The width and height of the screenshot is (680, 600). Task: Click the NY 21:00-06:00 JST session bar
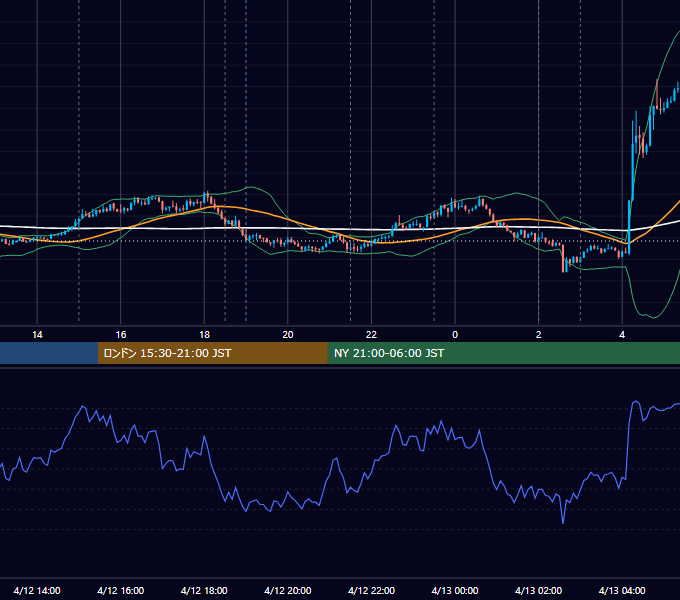pyautogui.click(x=503, y=353)
